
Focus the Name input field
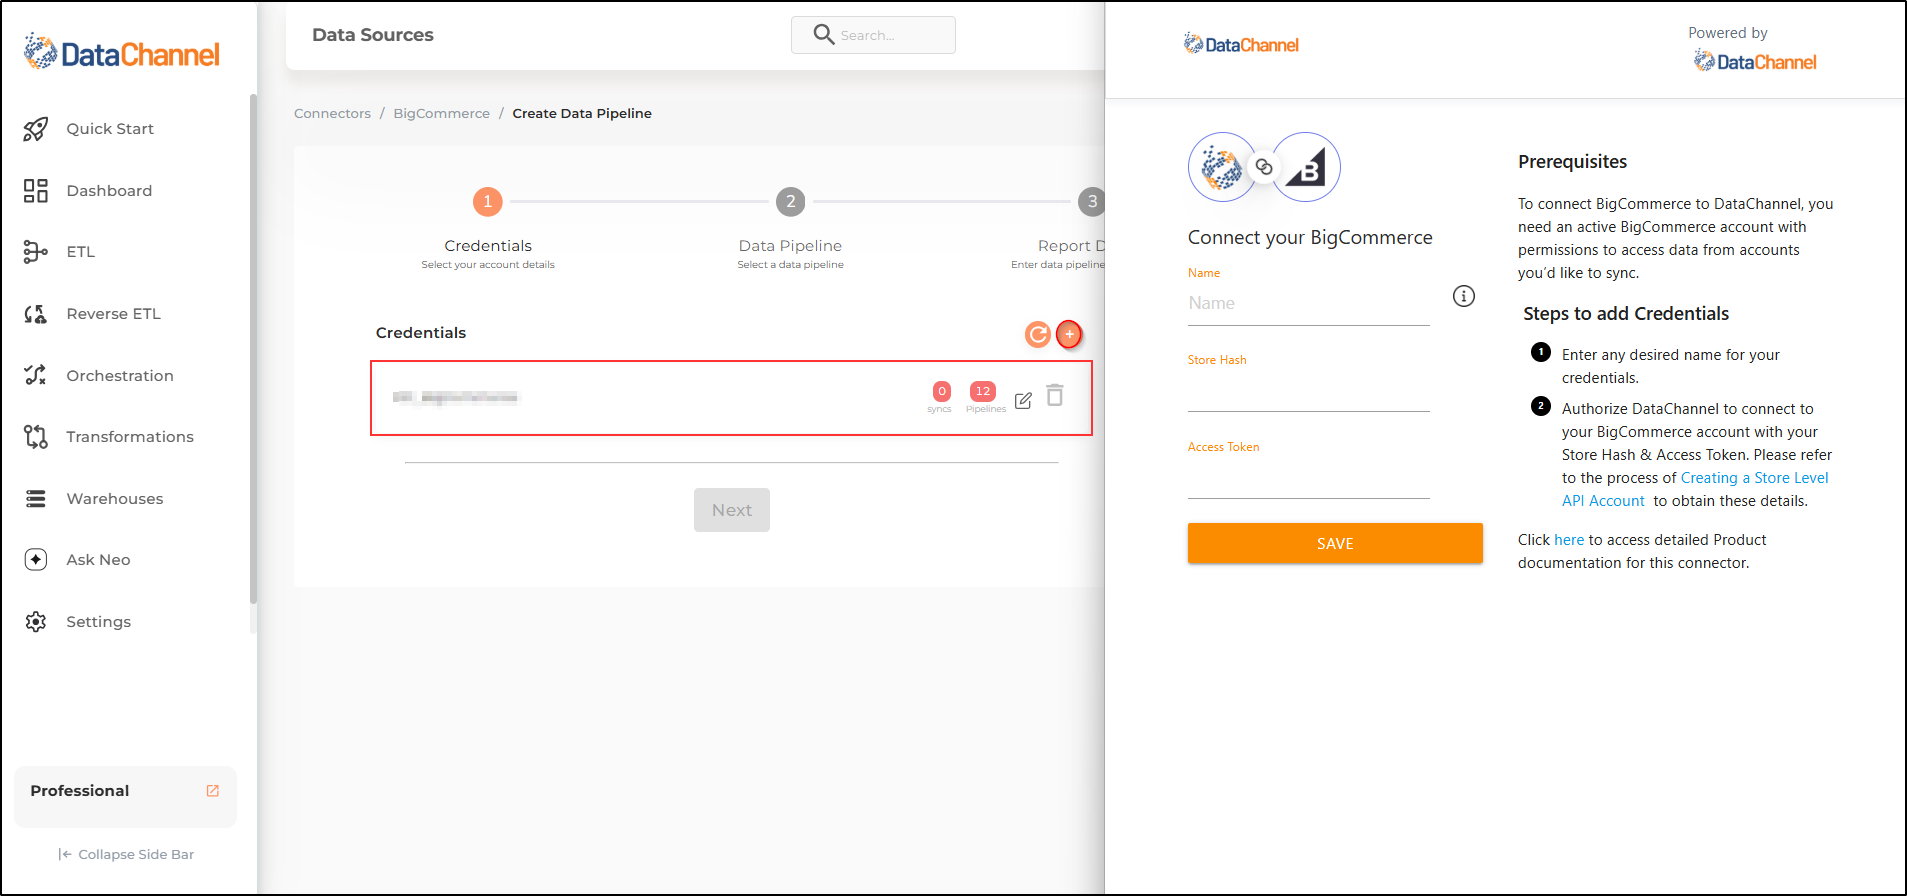pyautogui.click(x=1309, y=304)
